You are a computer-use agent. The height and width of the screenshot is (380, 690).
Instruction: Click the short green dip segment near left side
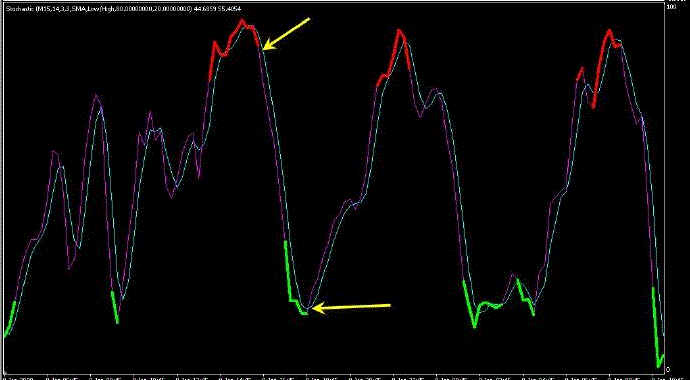pos(114,307)
